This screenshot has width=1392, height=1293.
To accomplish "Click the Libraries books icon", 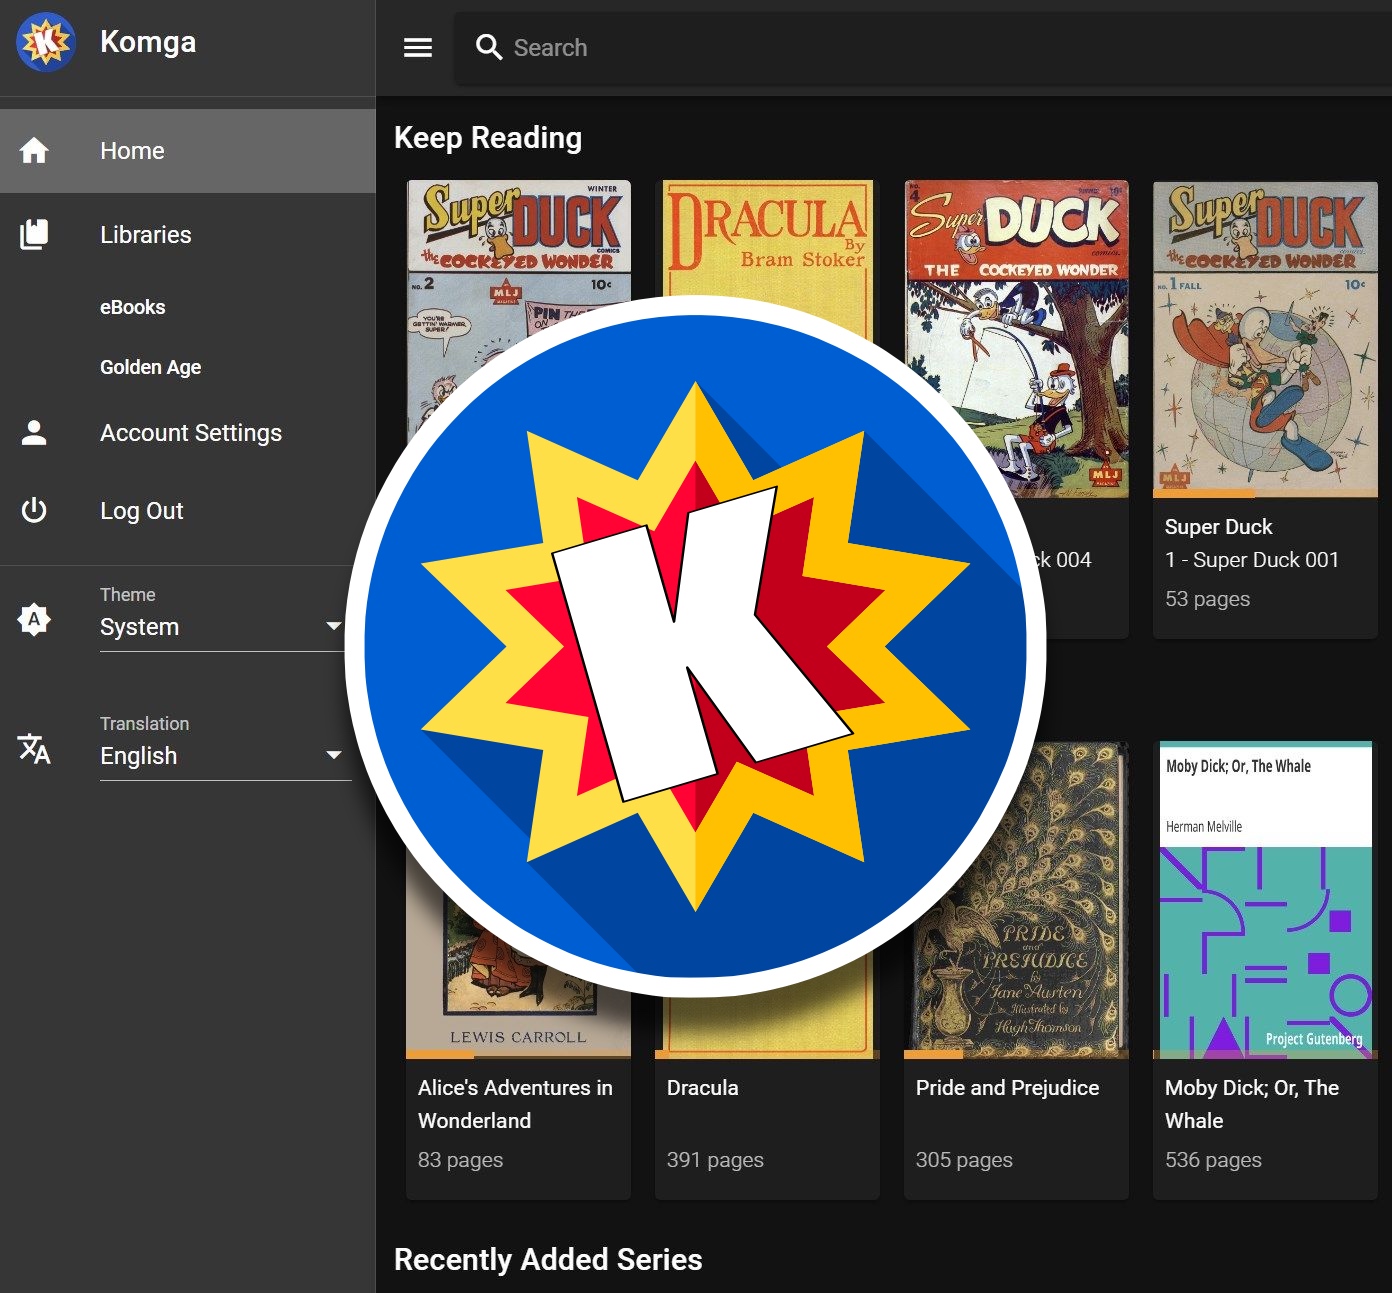I will pos(34,235).
